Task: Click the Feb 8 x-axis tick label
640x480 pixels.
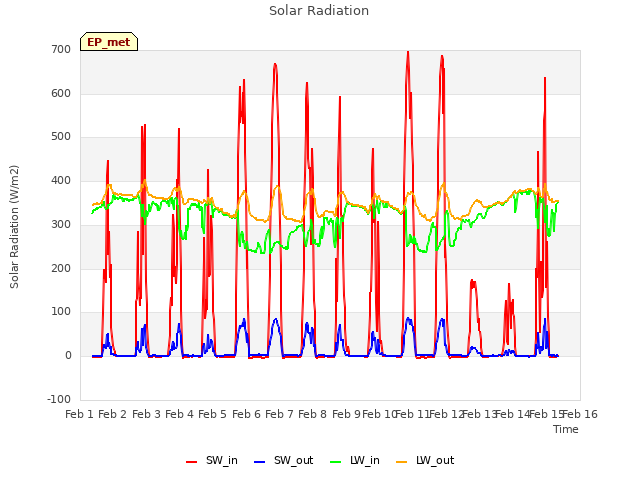Action: coord(312,414)
